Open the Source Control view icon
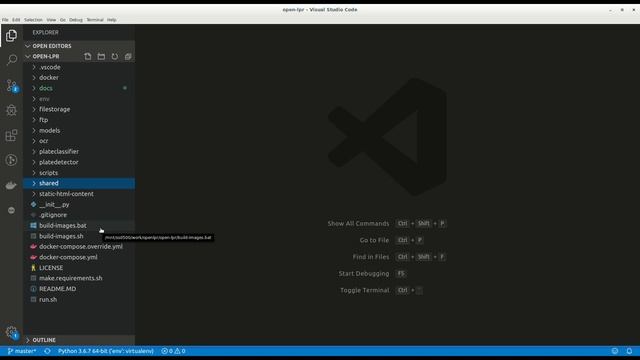Screen dimensions: 640x360 (x=11, y=86)
